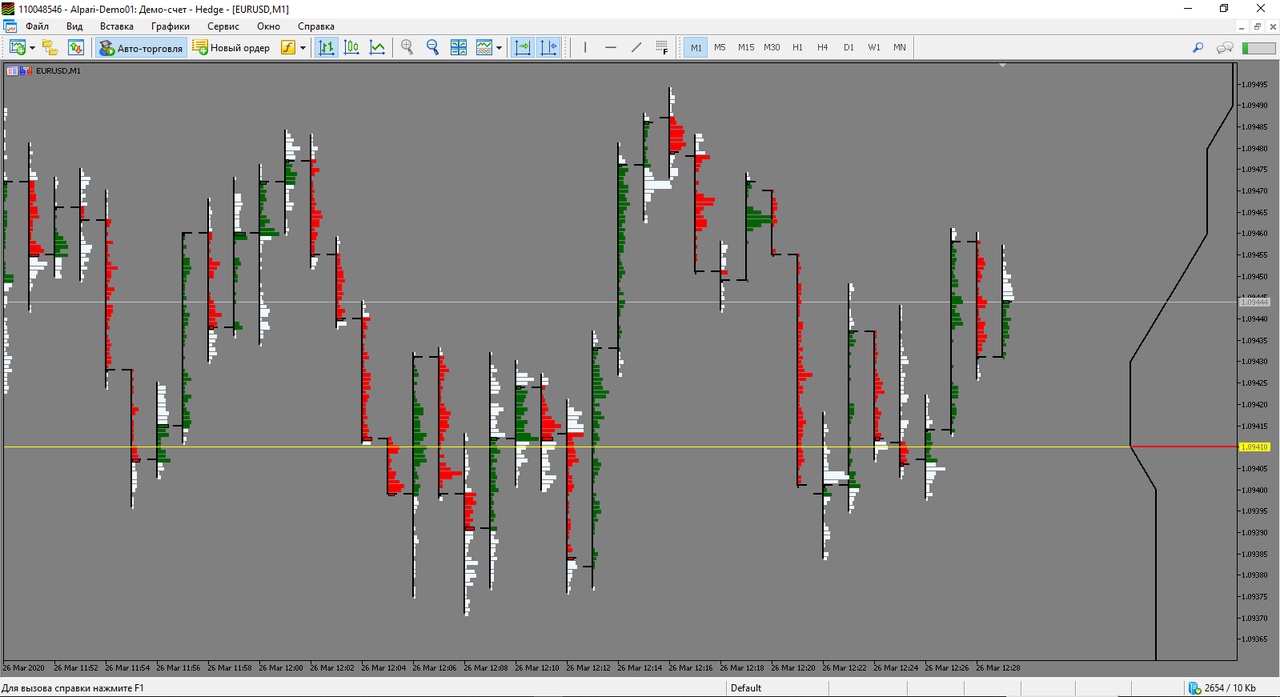Select the M15 timeframe

point(746,47)
